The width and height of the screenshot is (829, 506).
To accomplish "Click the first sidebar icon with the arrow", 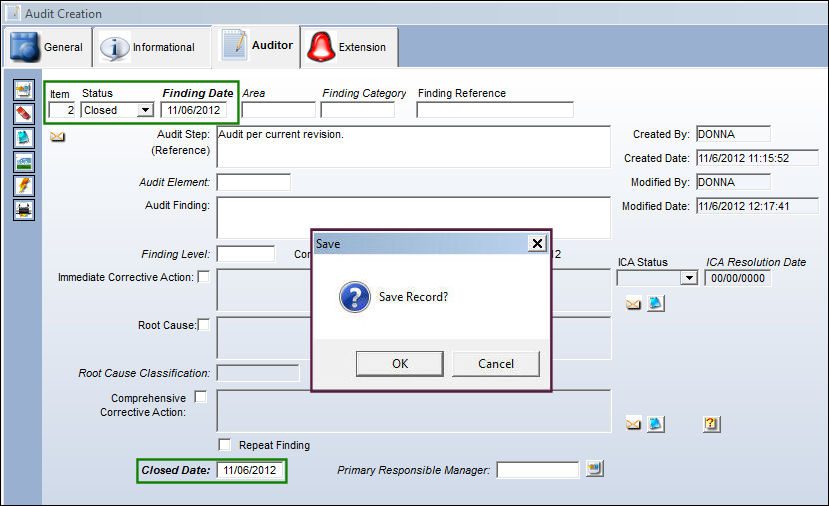I will tap(24, 90).
